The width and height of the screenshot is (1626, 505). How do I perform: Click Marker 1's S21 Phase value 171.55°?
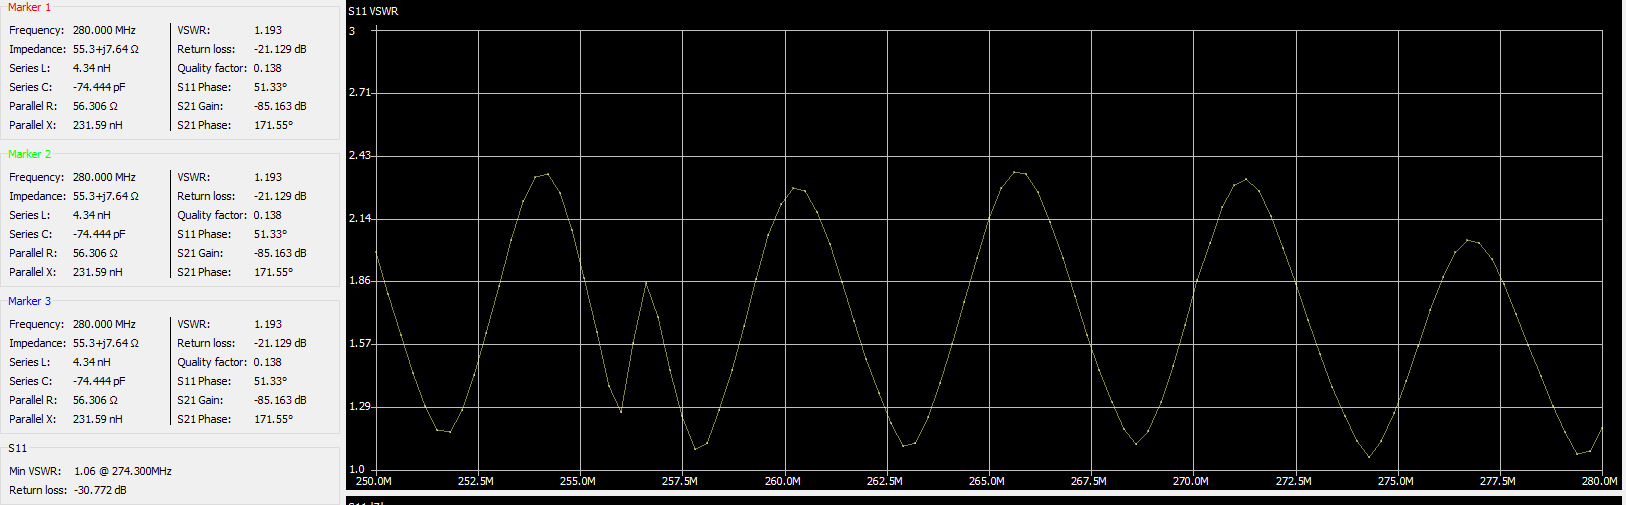tap(273, 125)
